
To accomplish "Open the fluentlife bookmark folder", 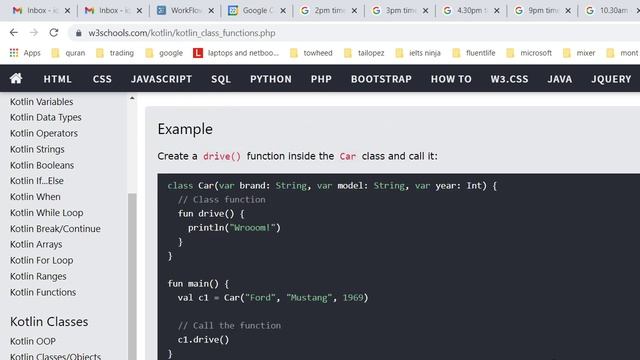I will (x=474, y=53).
